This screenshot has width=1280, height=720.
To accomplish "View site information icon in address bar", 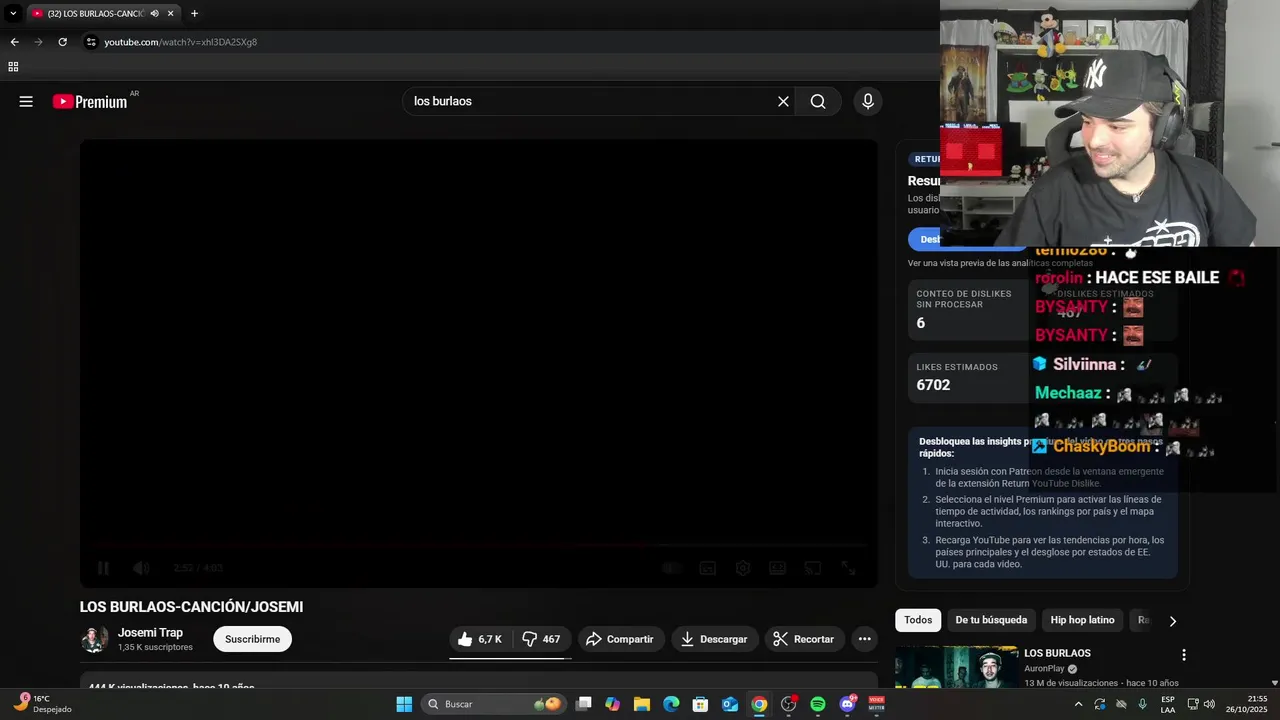I will coord(91,42).
